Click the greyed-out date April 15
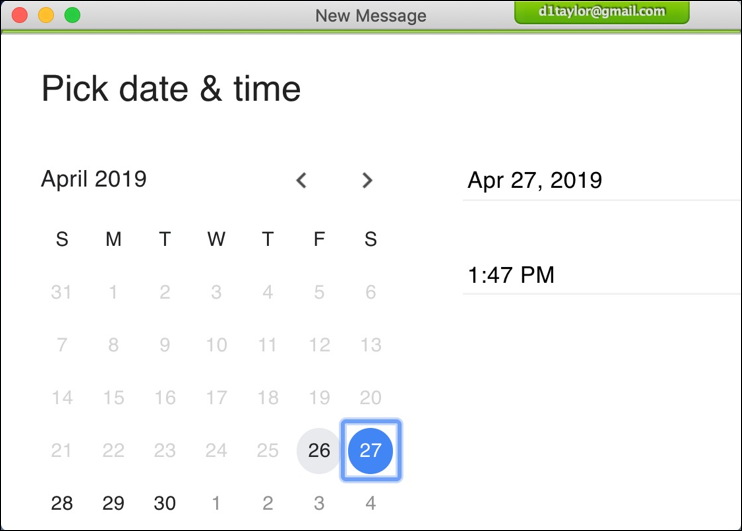The image size is (742, 531). point(113,397)
